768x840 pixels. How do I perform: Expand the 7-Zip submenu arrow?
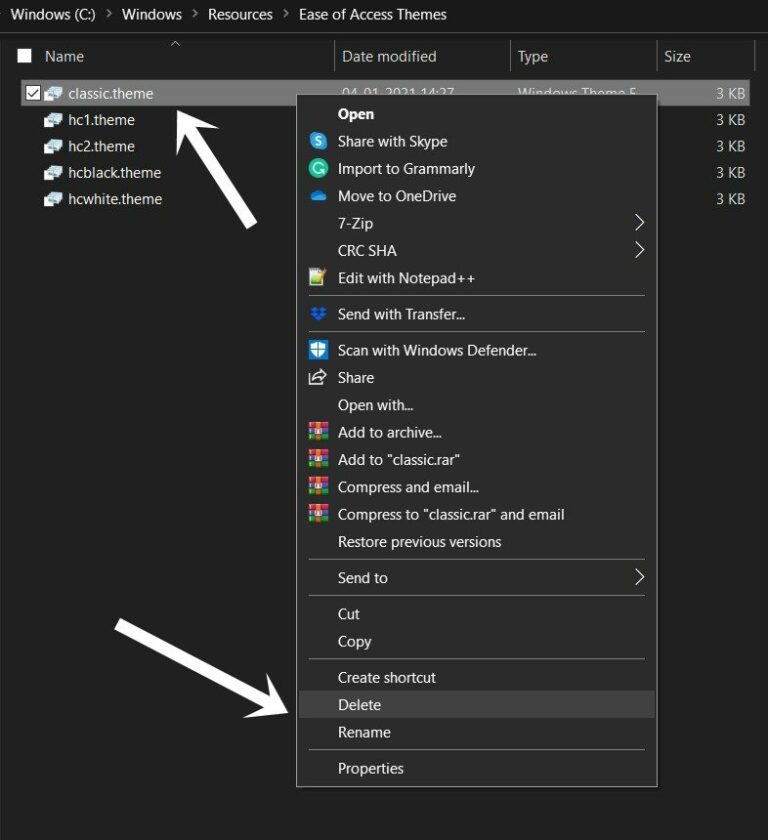pos(639,222)
